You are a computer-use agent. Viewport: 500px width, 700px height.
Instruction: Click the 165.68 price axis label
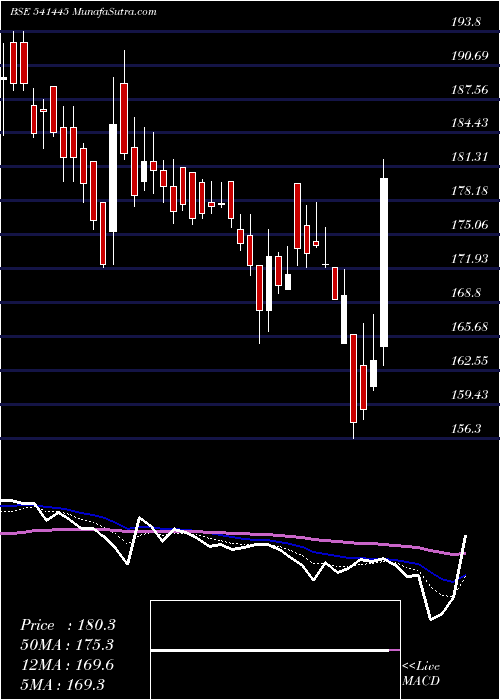pos(468,327)
